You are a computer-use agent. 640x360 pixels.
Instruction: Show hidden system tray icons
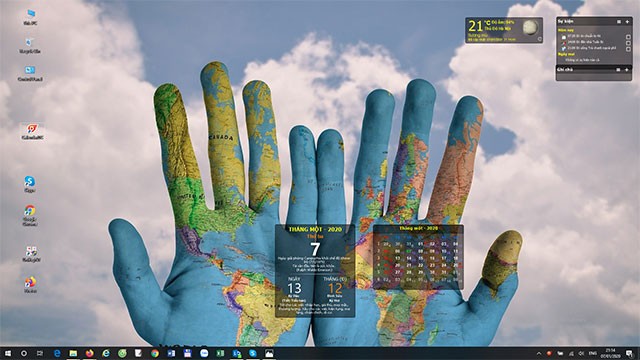pyautogui.click(x=539, y=353)
